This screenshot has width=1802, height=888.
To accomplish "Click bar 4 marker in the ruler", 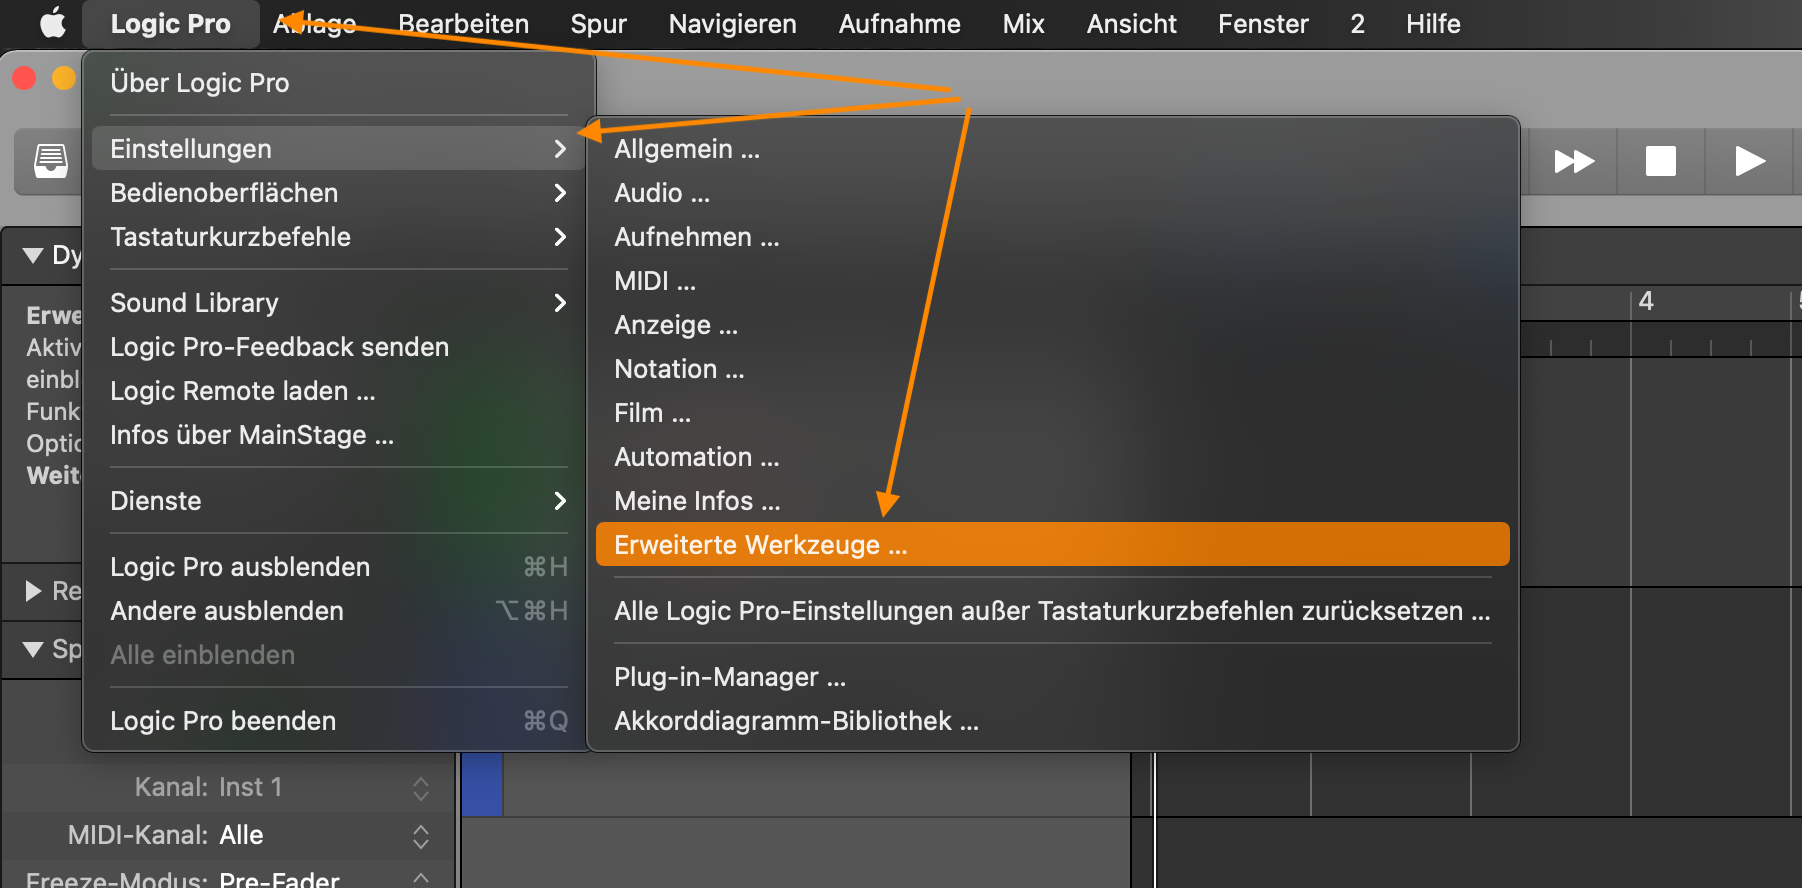I will (1645, 301).
